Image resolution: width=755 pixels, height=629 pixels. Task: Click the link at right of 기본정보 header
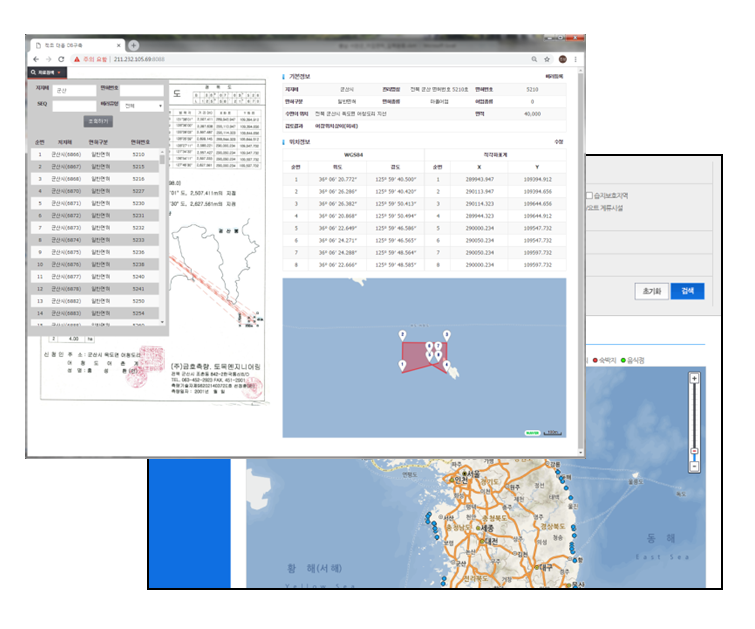click(x=554, y=77)
